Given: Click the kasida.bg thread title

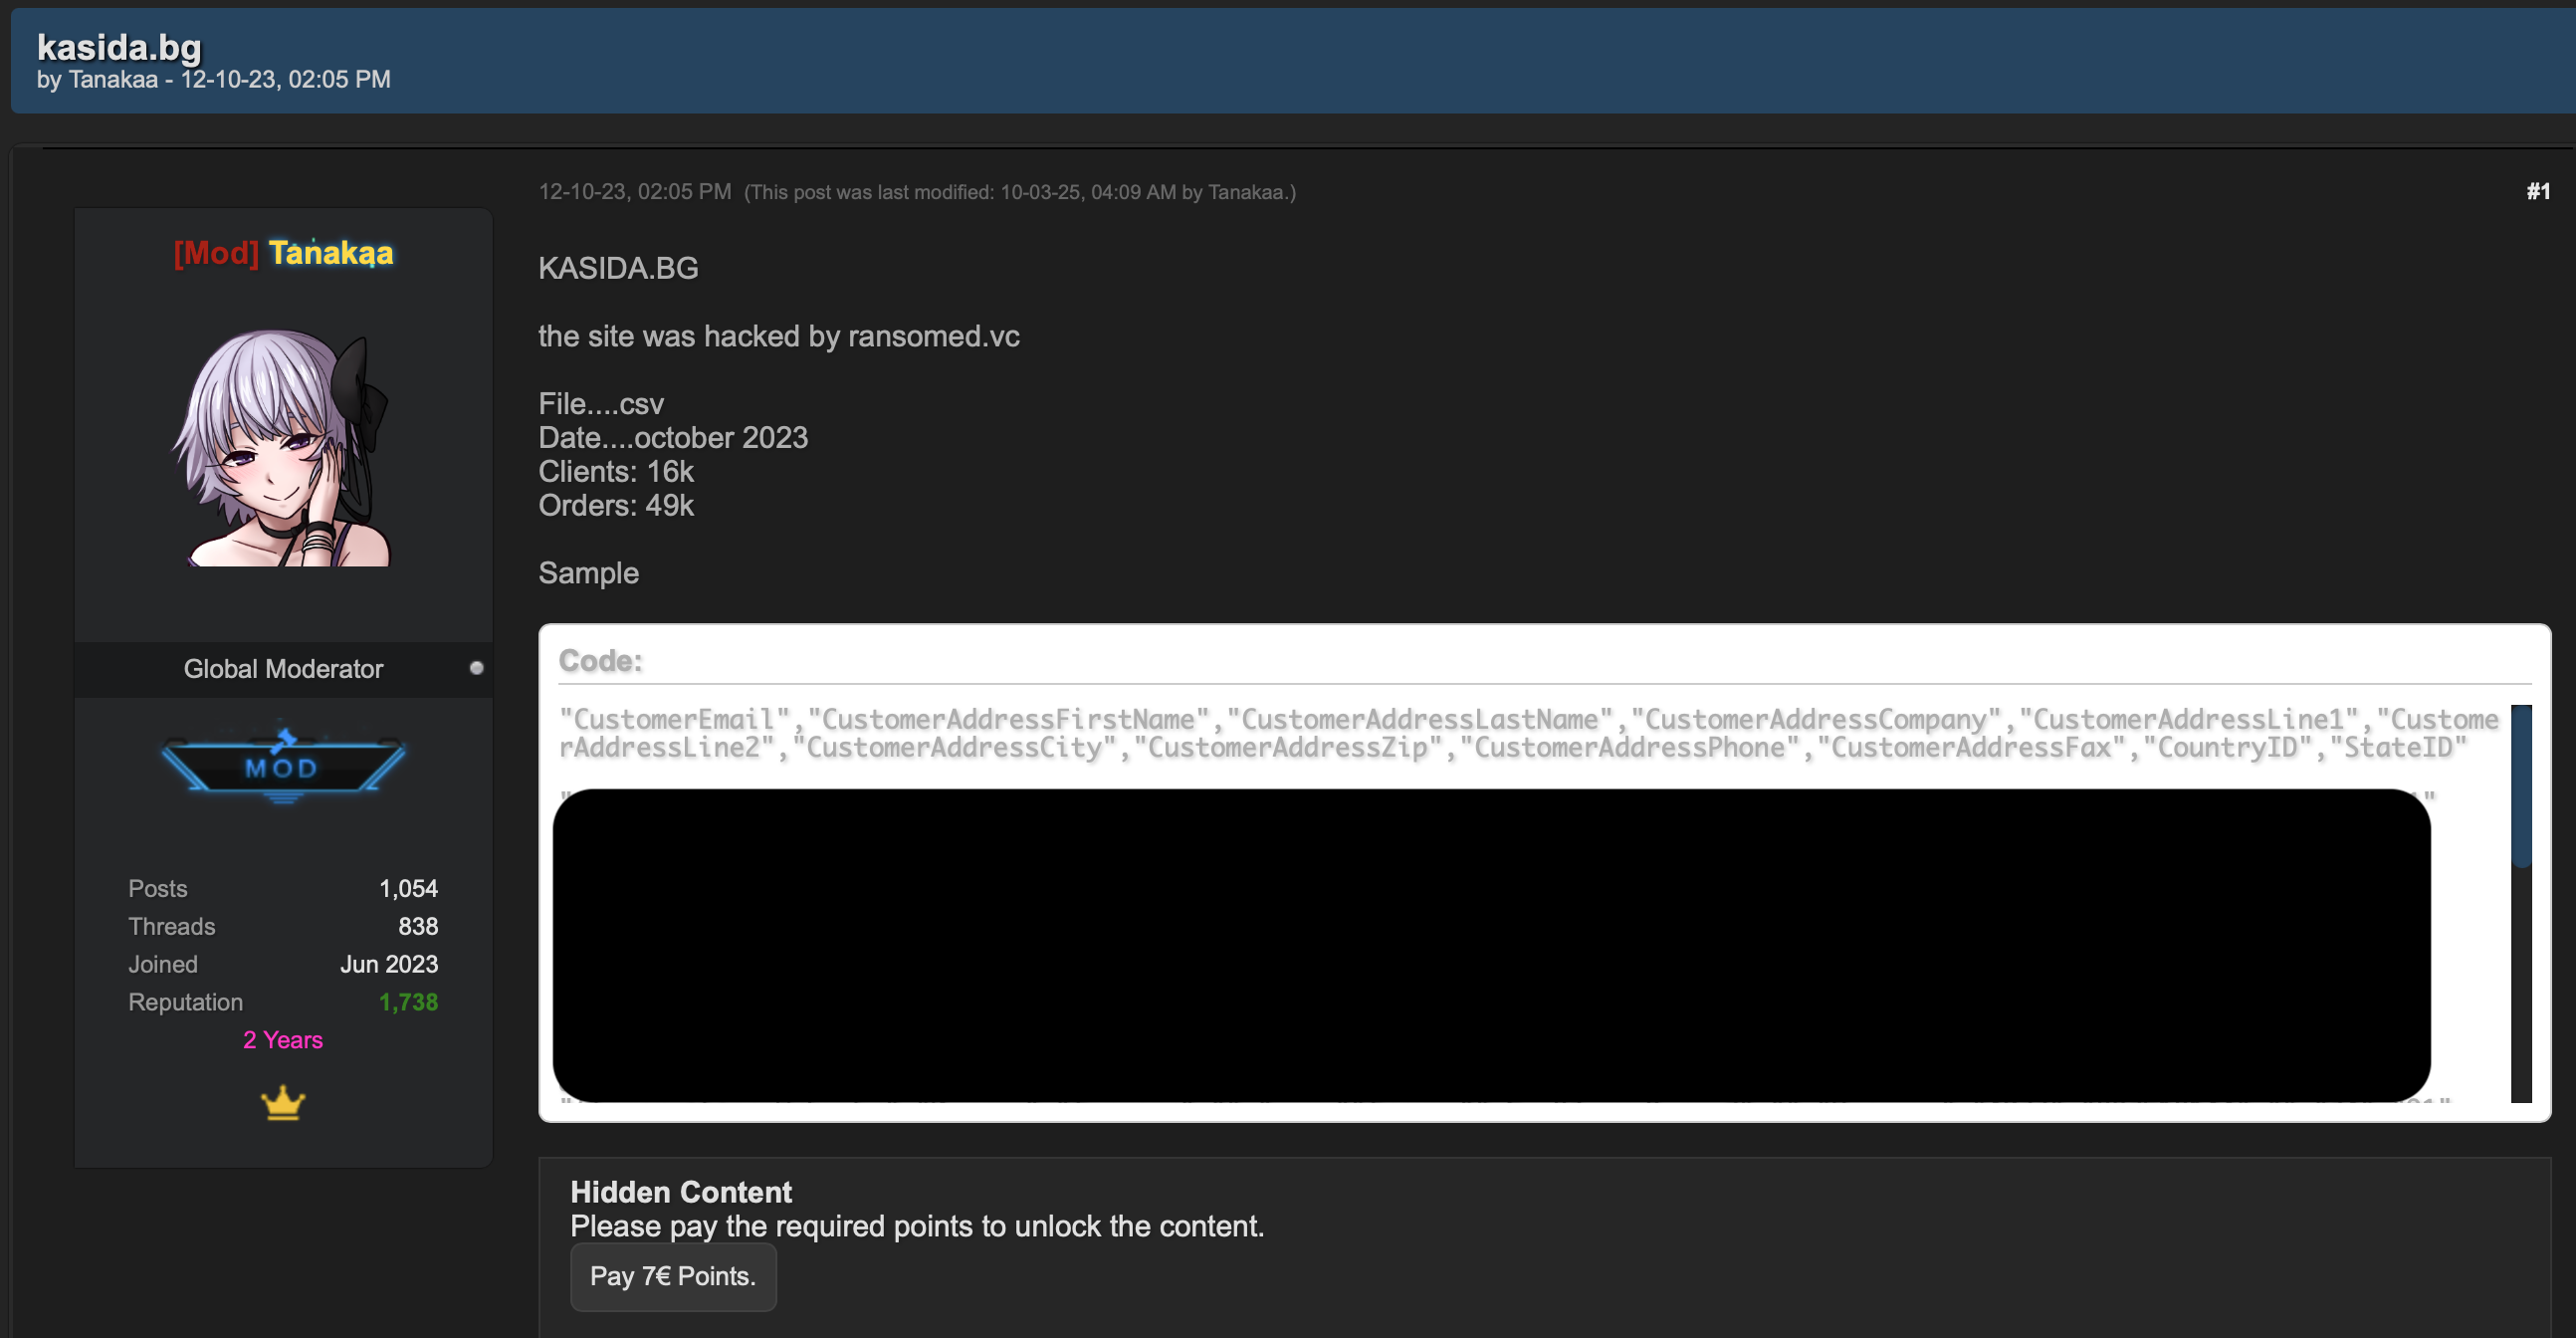Looking at the screenshot, I should 119,47.
